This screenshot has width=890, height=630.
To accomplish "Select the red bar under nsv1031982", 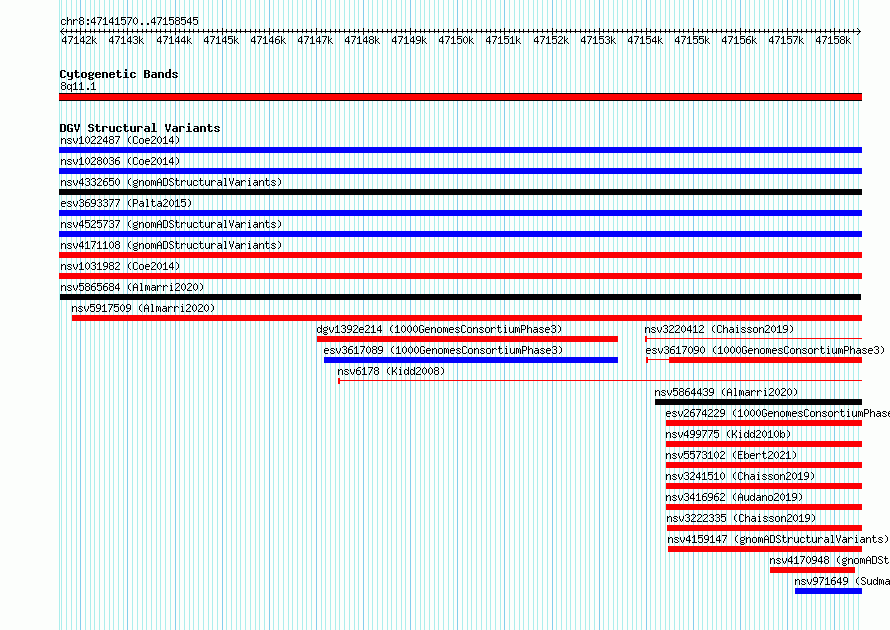I will coord(460,276).
